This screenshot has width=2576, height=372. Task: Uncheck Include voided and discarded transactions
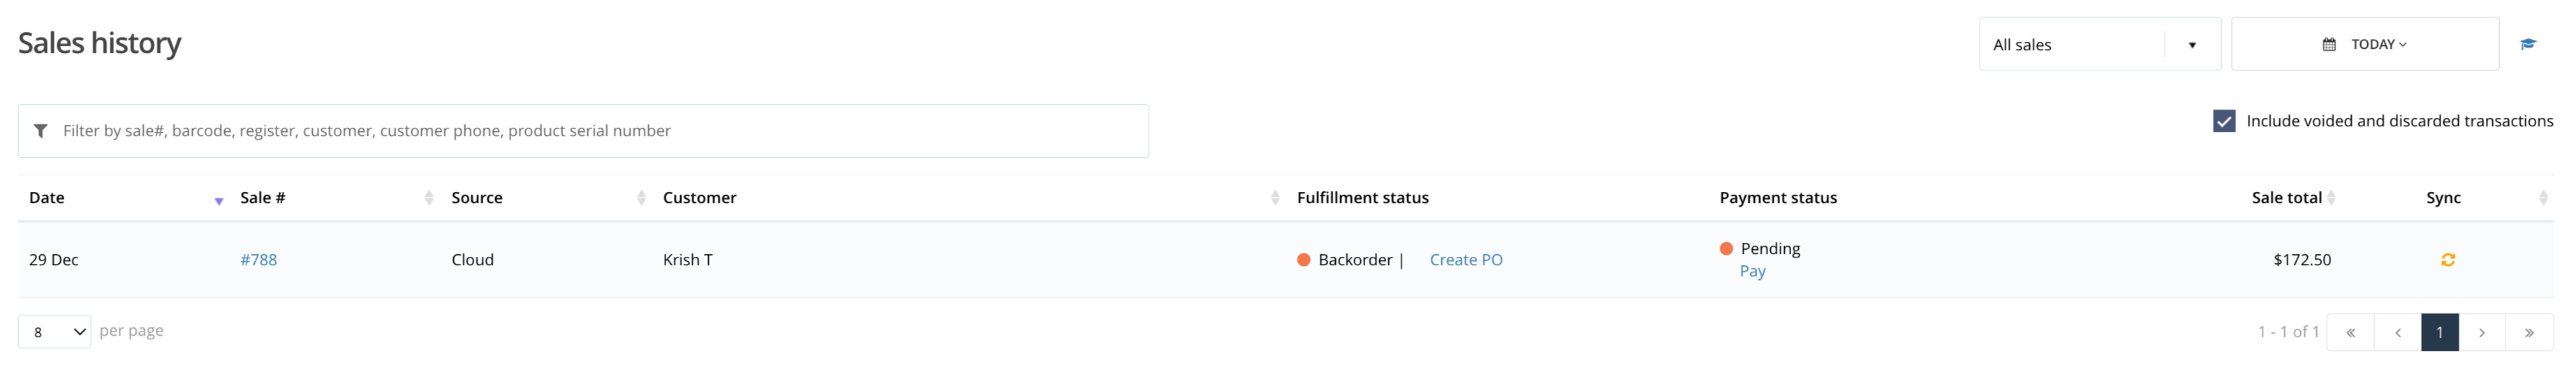click(2224, 121)
